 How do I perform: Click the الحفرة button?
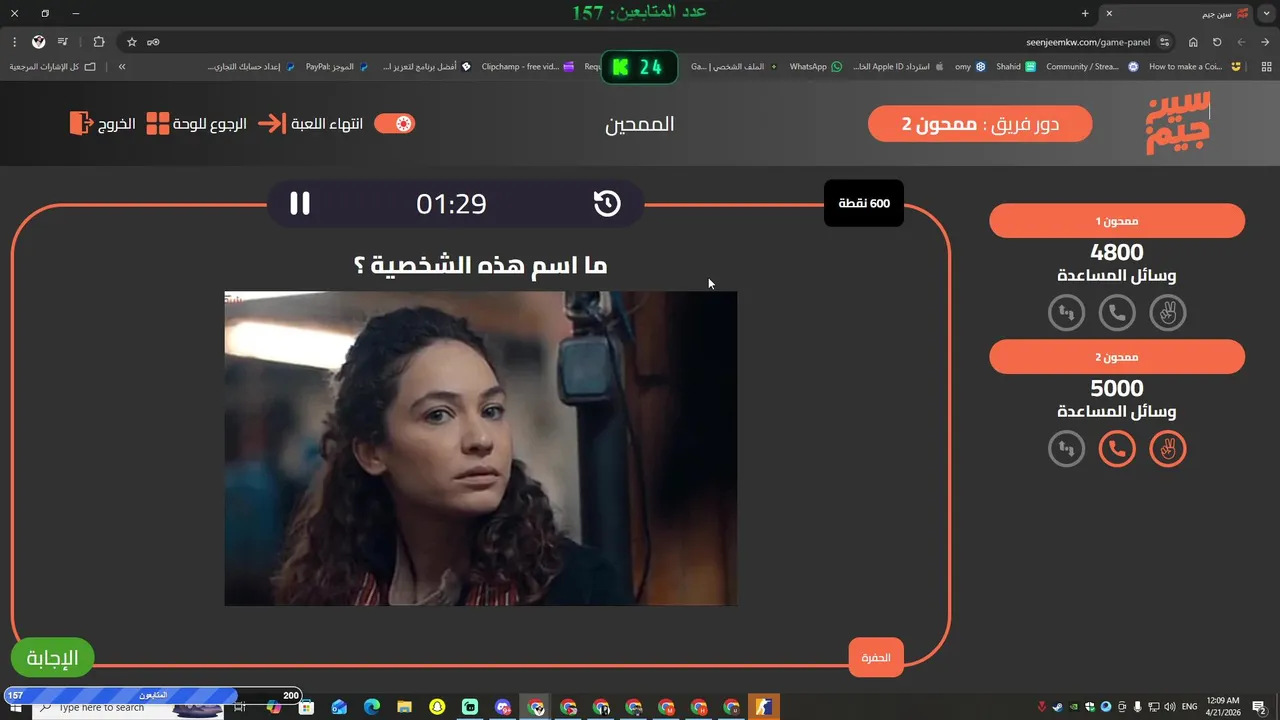pyautogui.click(x=876, y=658)
